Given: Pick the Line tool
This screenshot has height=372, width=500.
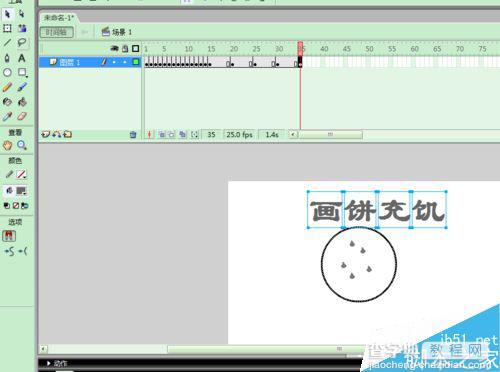Looking at the screenshot, I should pyautogui.click(x=7, y=43).
